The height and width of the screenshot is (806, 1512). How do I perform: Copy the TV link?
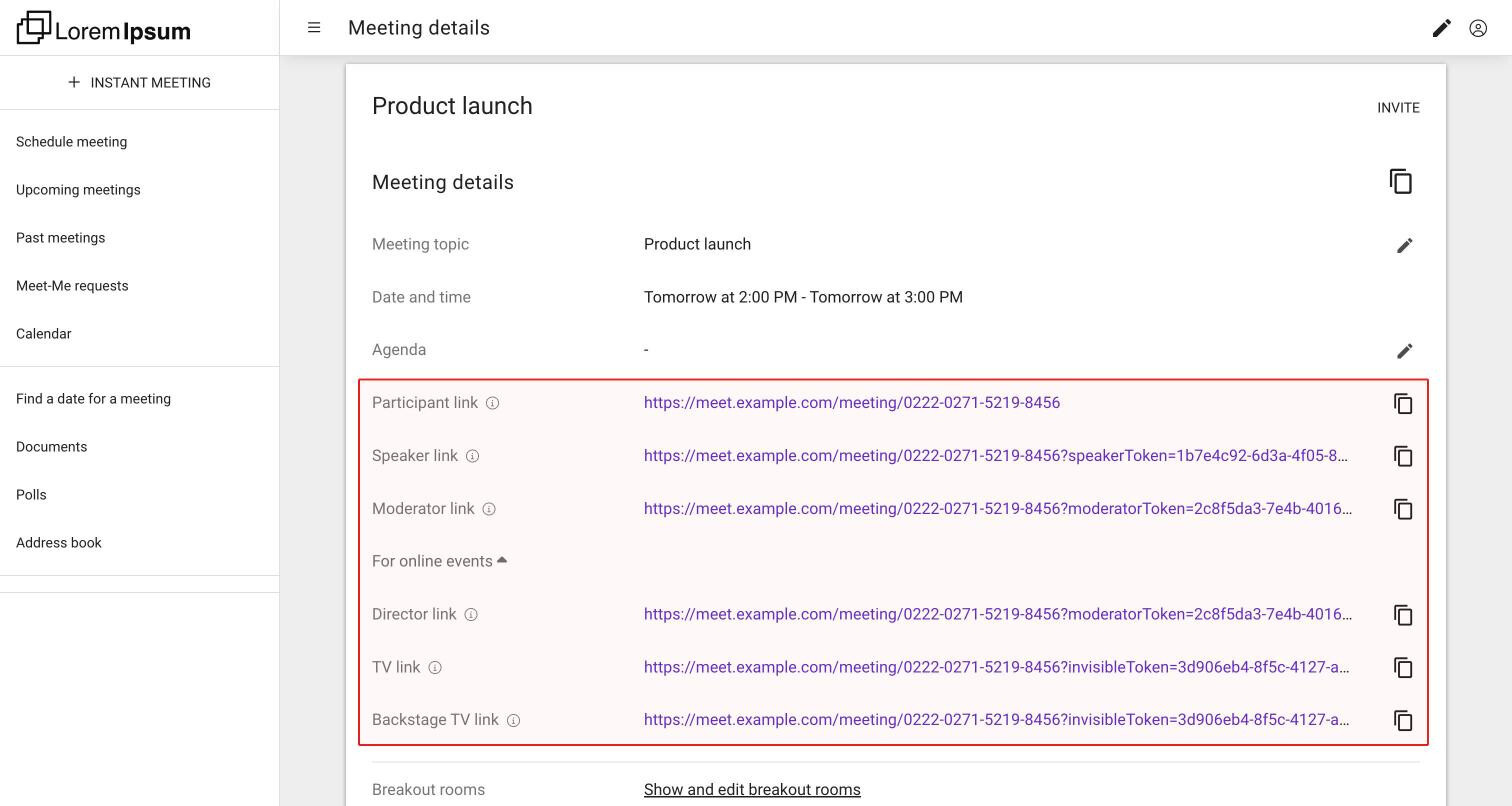click(x=1403, y=668)
